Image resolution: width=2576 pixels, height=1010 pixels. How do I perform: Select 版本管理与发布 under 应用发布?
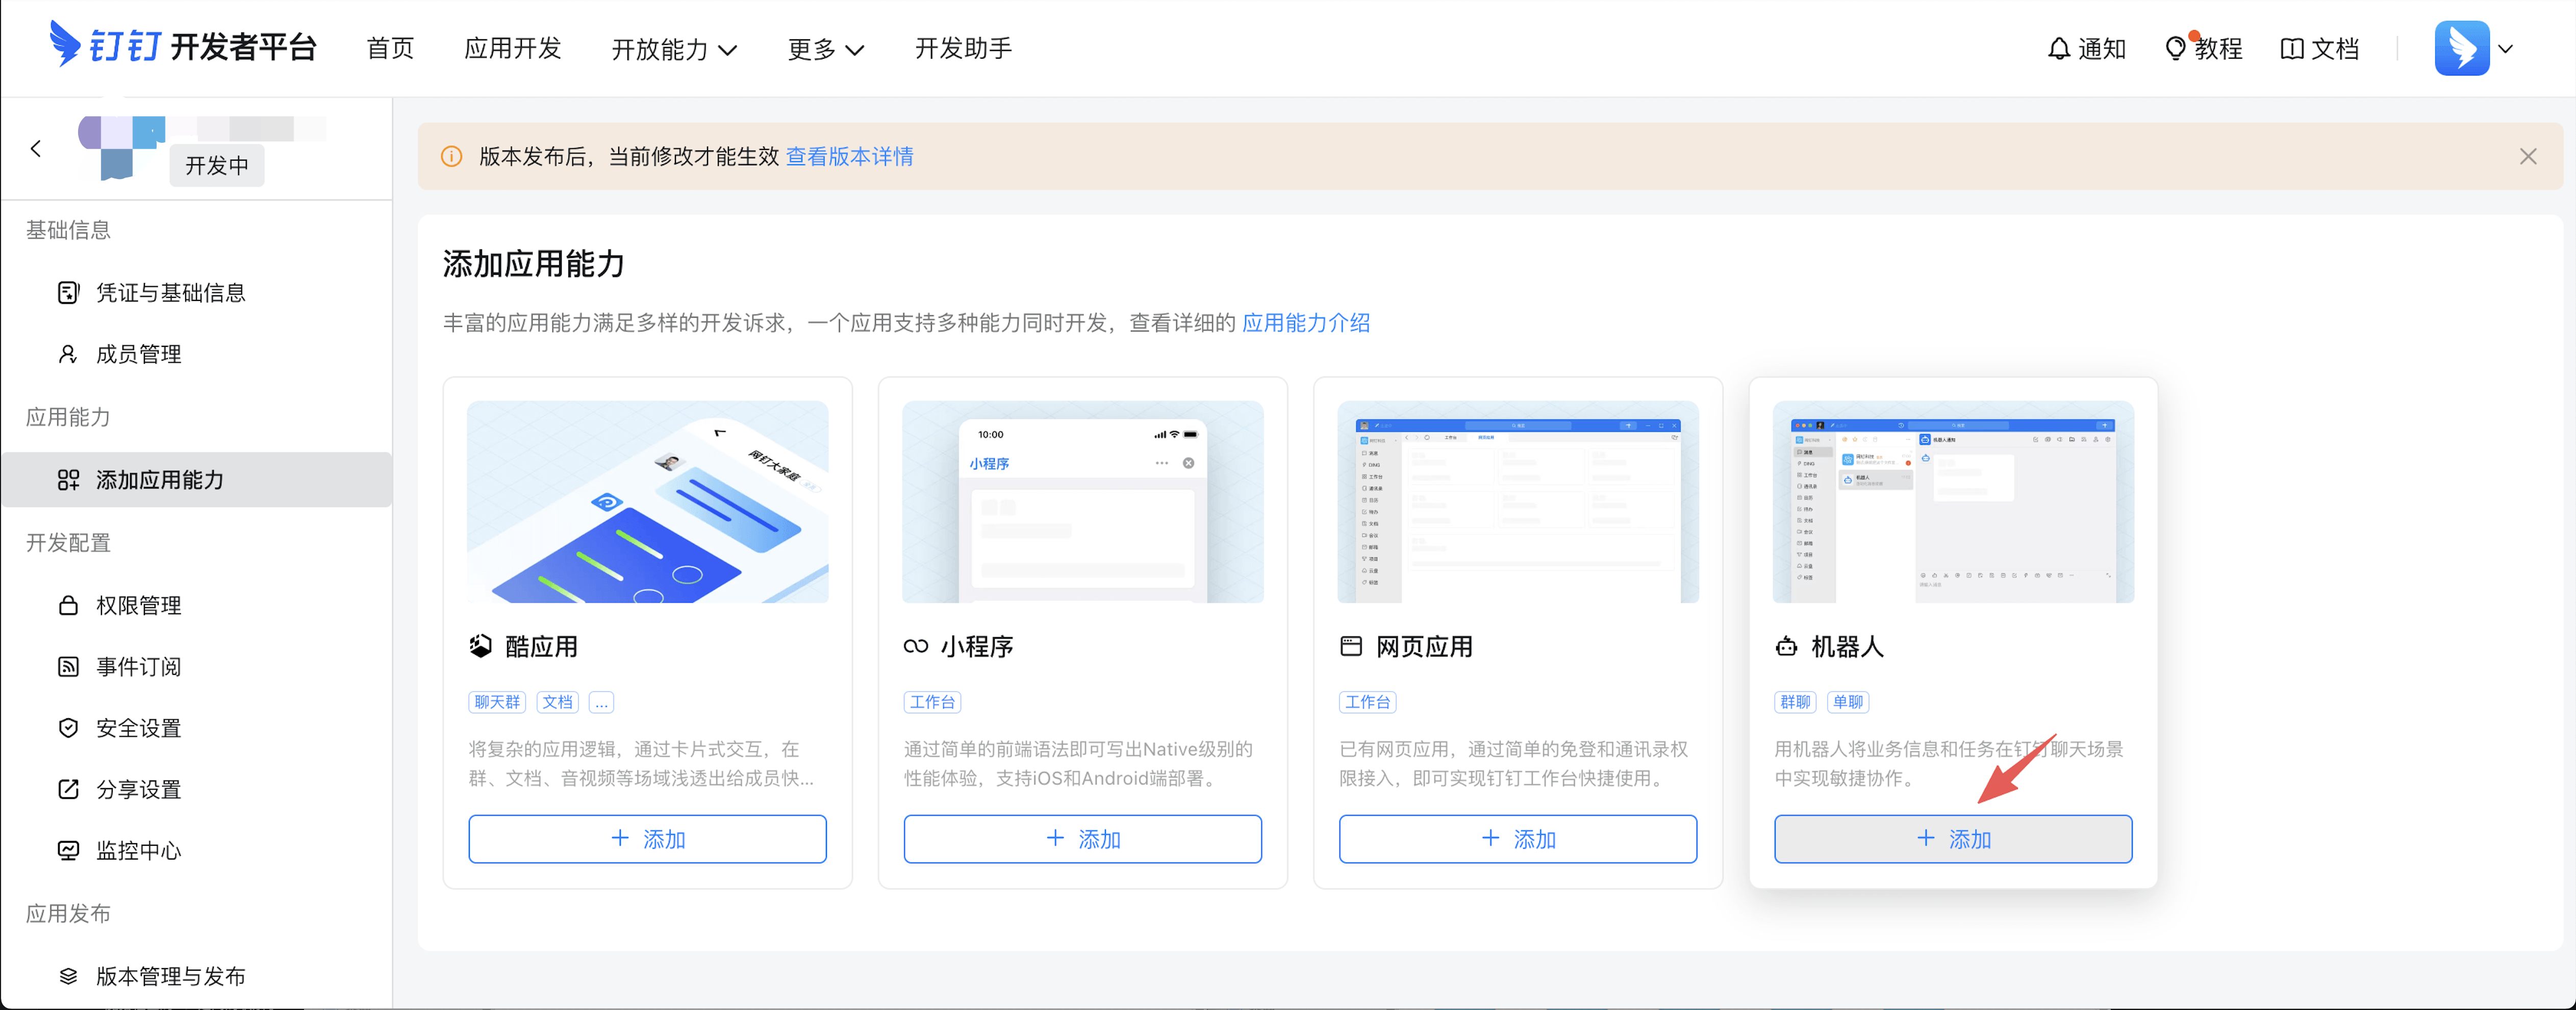pyautogui.click(x=170, y=977)
